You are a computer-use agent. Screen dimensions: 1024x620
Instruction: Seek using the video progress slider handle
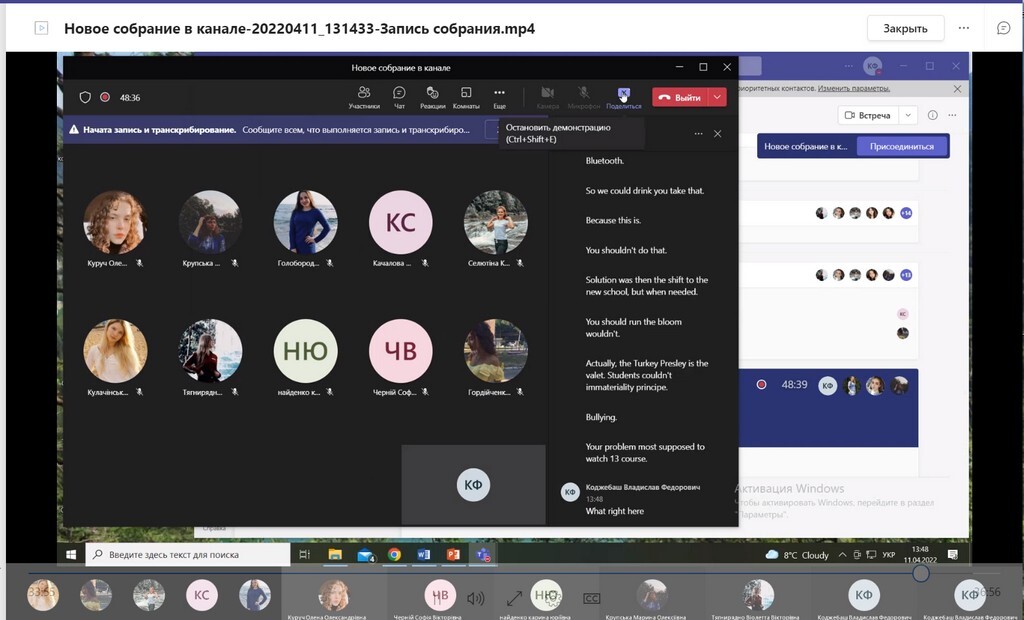coord(921,574)
